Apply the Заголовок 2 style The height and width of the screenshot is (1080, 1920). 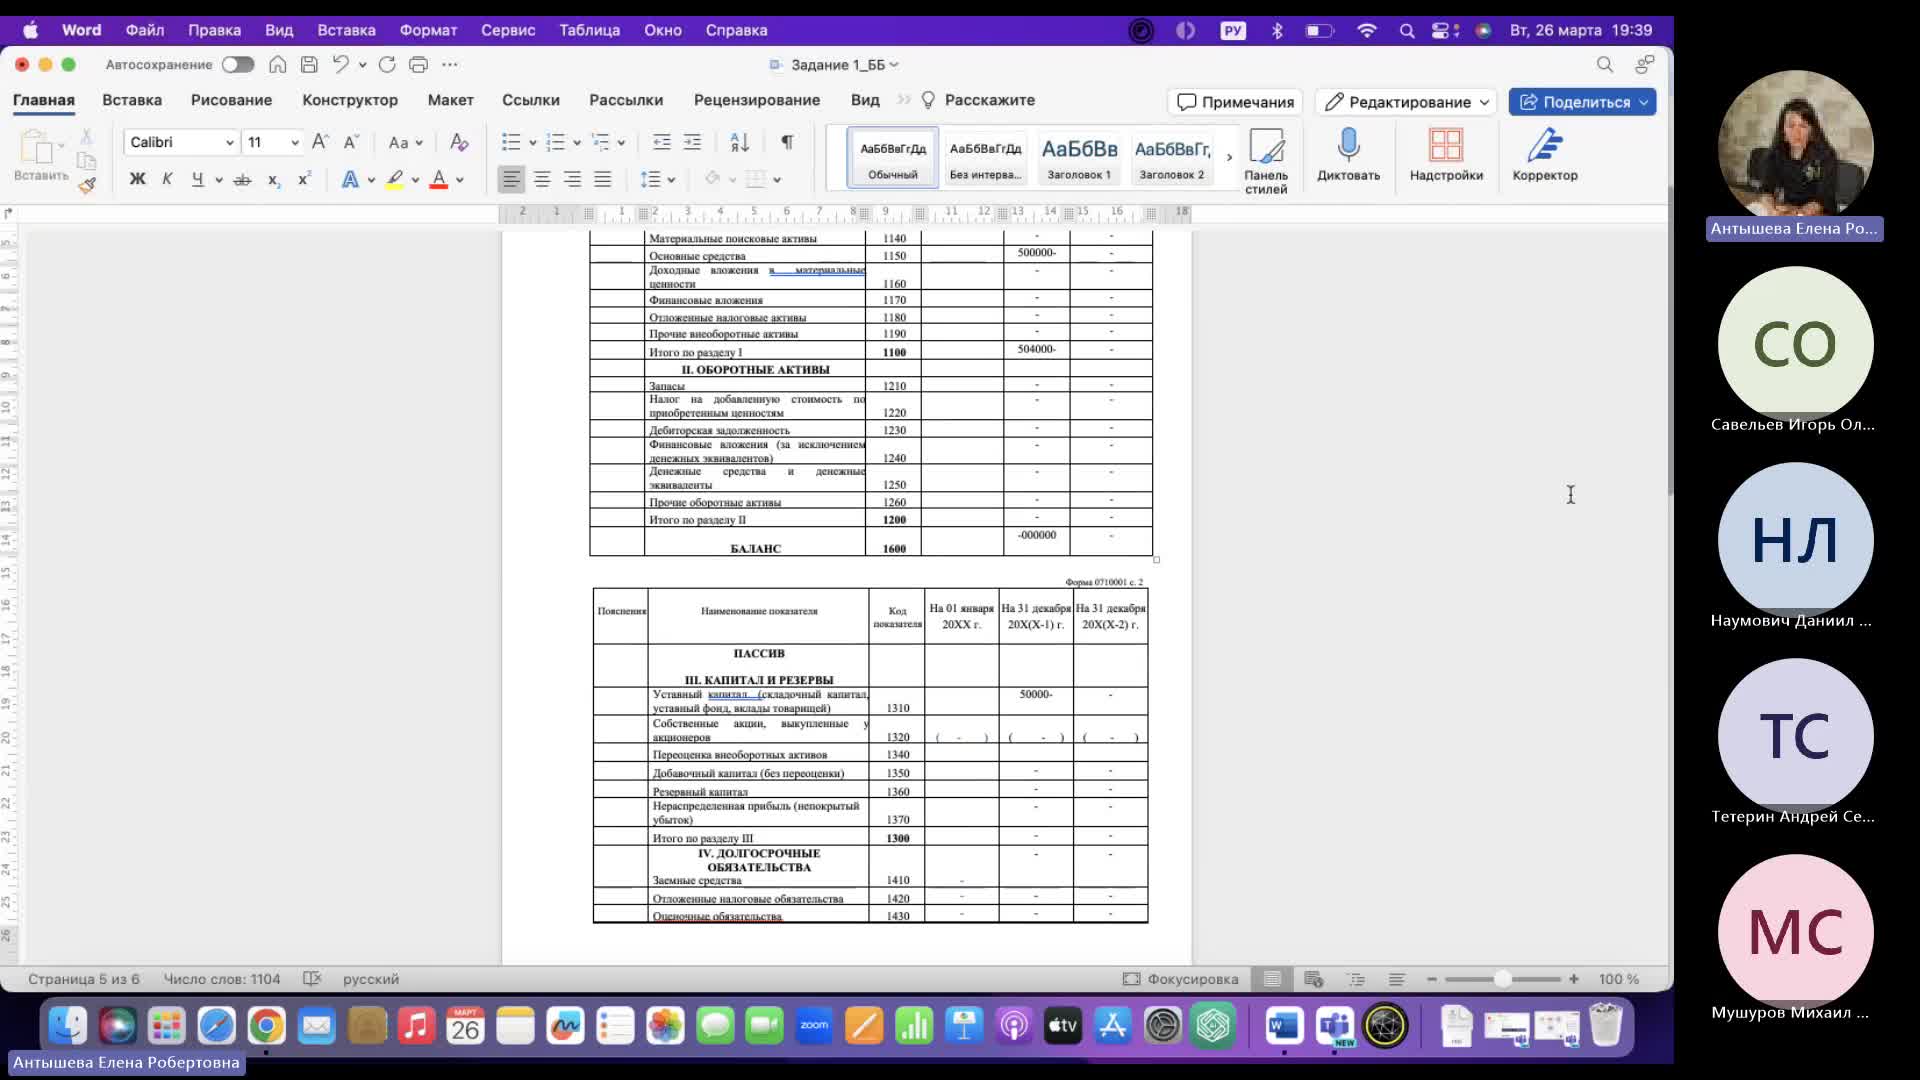[x=1172, y=158]
